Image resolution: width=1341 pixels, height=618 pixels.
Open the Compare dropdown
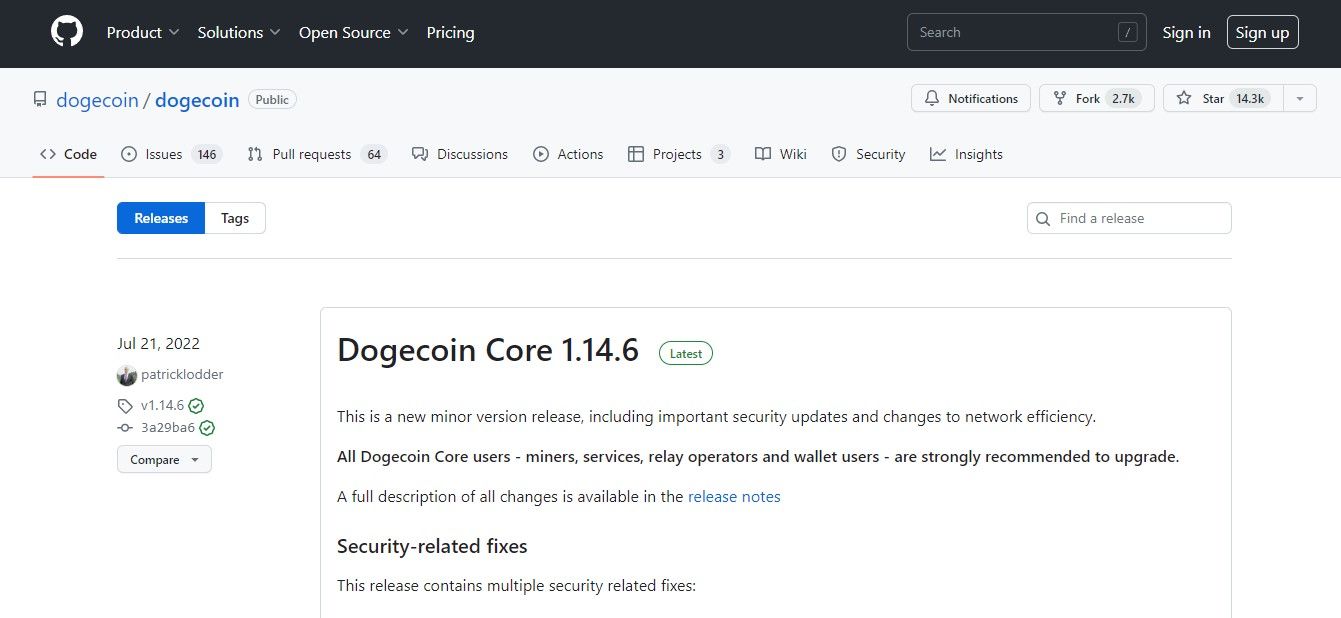pos(164,460)
